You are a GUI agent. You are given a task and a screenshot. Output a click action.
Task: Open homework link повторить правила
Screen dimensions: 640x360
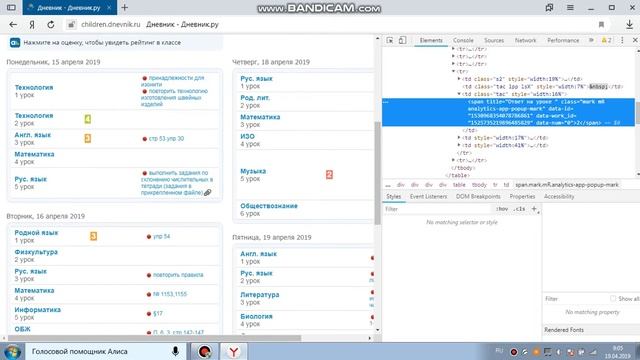pyautogui.click(x=178, y=275)
